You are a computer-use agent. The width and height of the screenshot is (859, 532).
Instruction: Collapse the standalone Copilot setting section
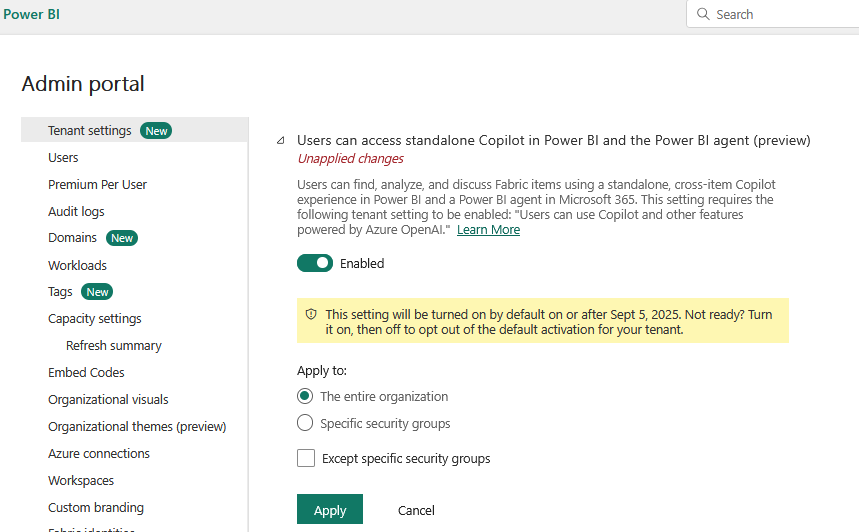(281, 141)
